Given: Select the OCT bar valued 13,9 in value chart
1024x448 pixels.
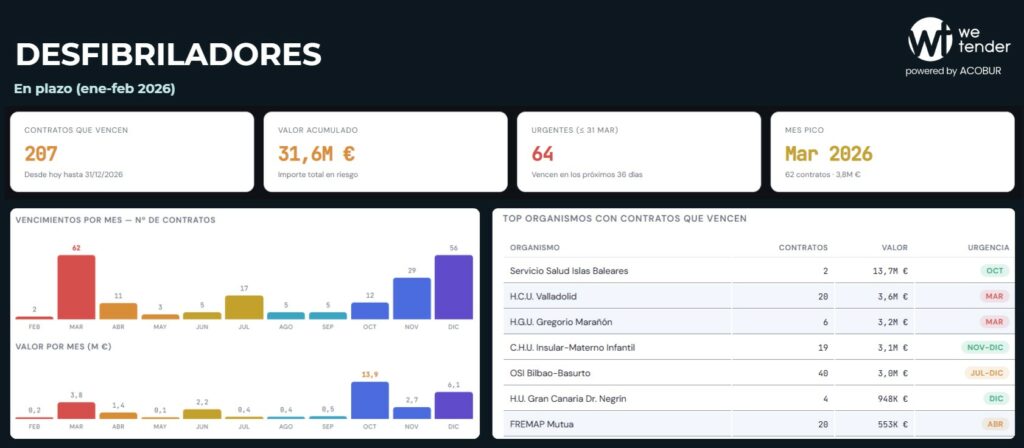Looking at the screenshot, I should point(369,400).
